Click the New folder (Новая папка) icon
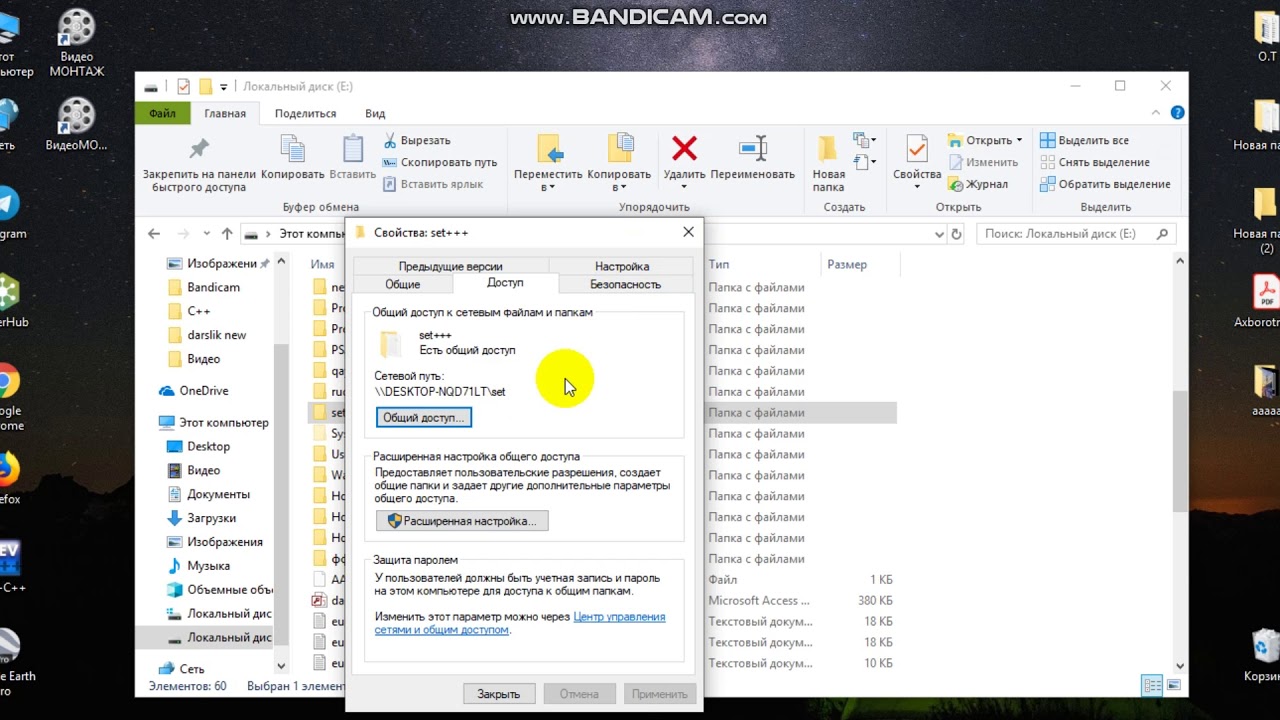The height and width of the screenshot is (720, 1280). point(828,149)
